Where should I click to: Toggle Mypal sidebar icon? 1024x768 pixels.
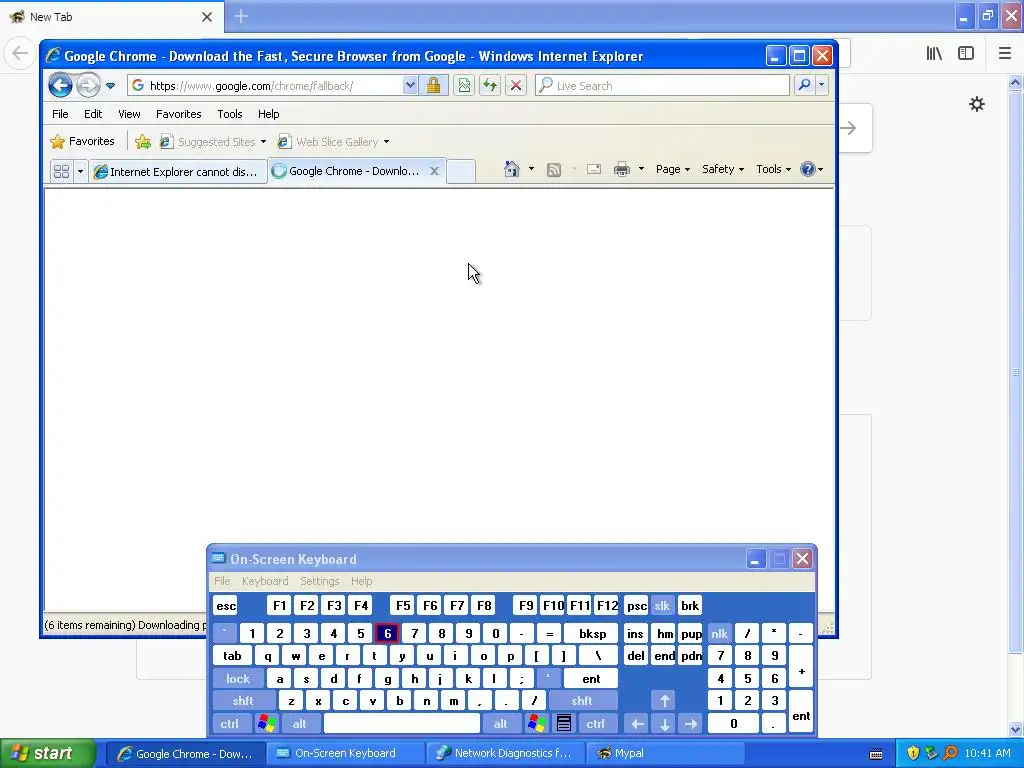[x=966, y=54]
